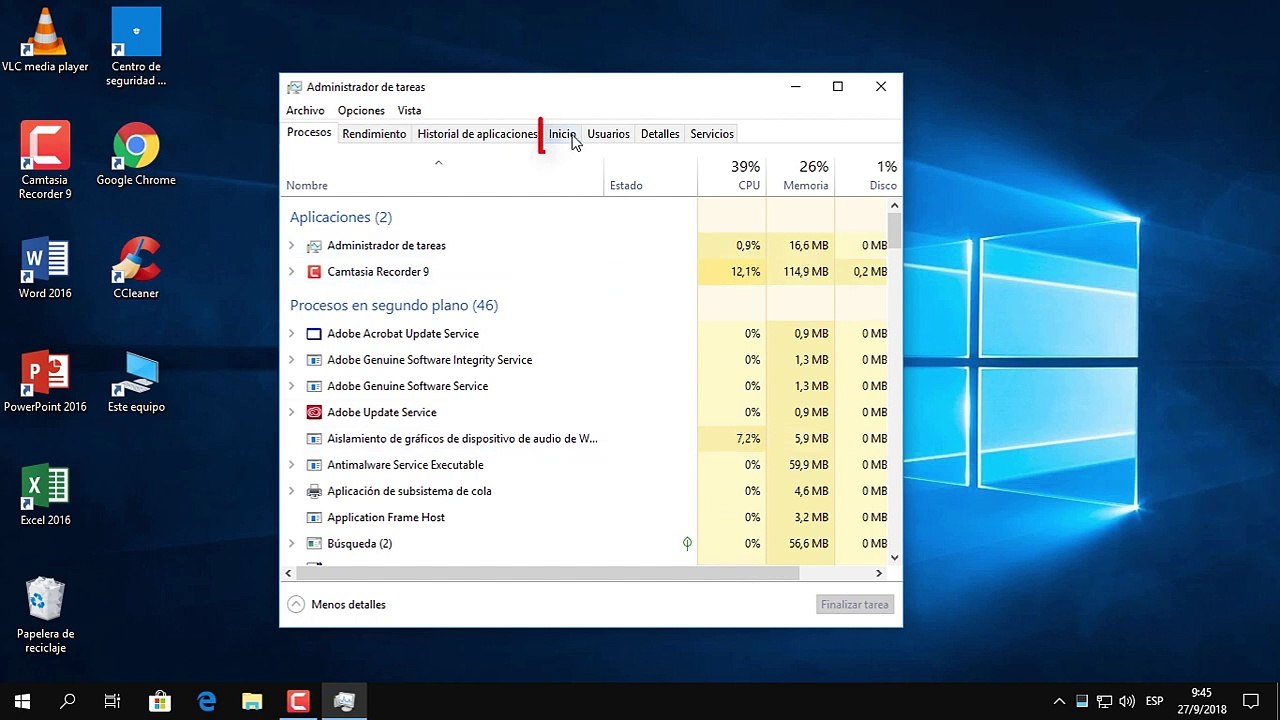Image resolution: width=1280 pixels, height=720 pixels.
Task: Open the Vista menu
Action: (409, 111)
